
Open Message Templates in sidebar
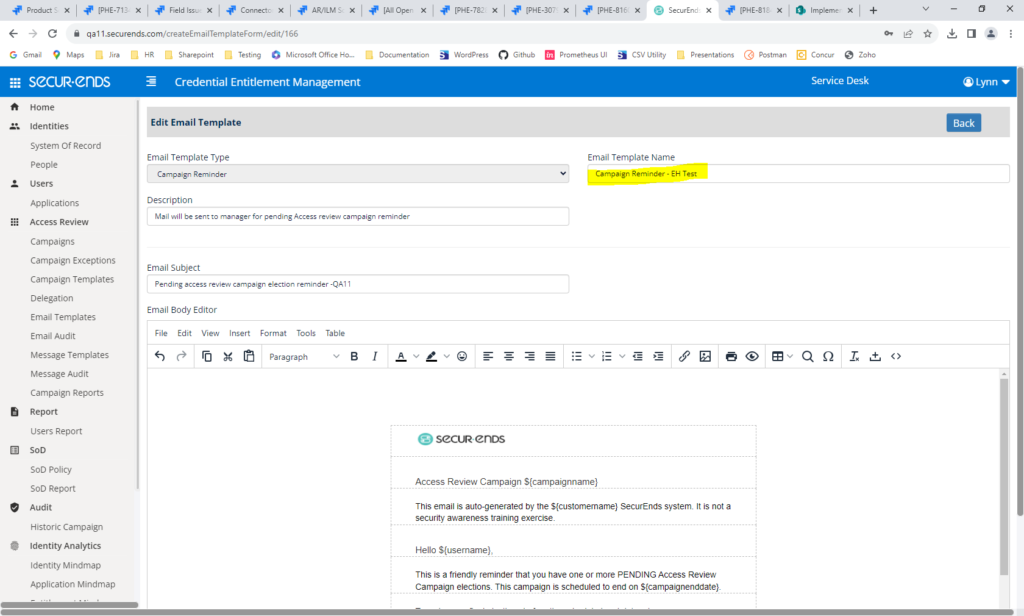click(69, 355)
